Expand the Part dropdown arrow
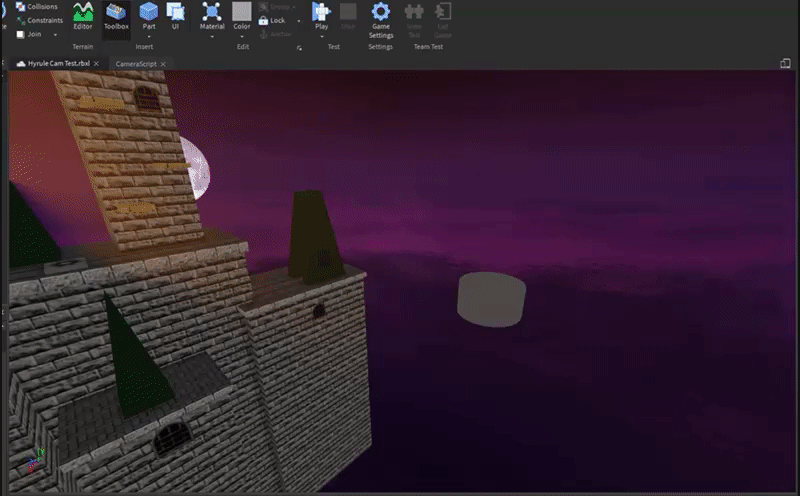The width and height of the screenshot is (800, 496). point(148,37)
